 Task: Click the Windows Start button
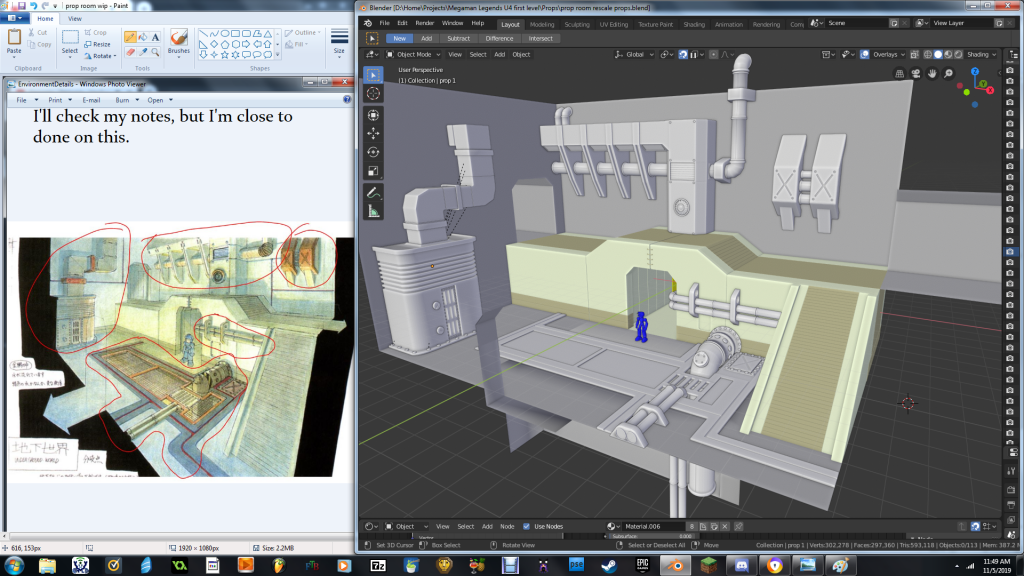(14, 565)
